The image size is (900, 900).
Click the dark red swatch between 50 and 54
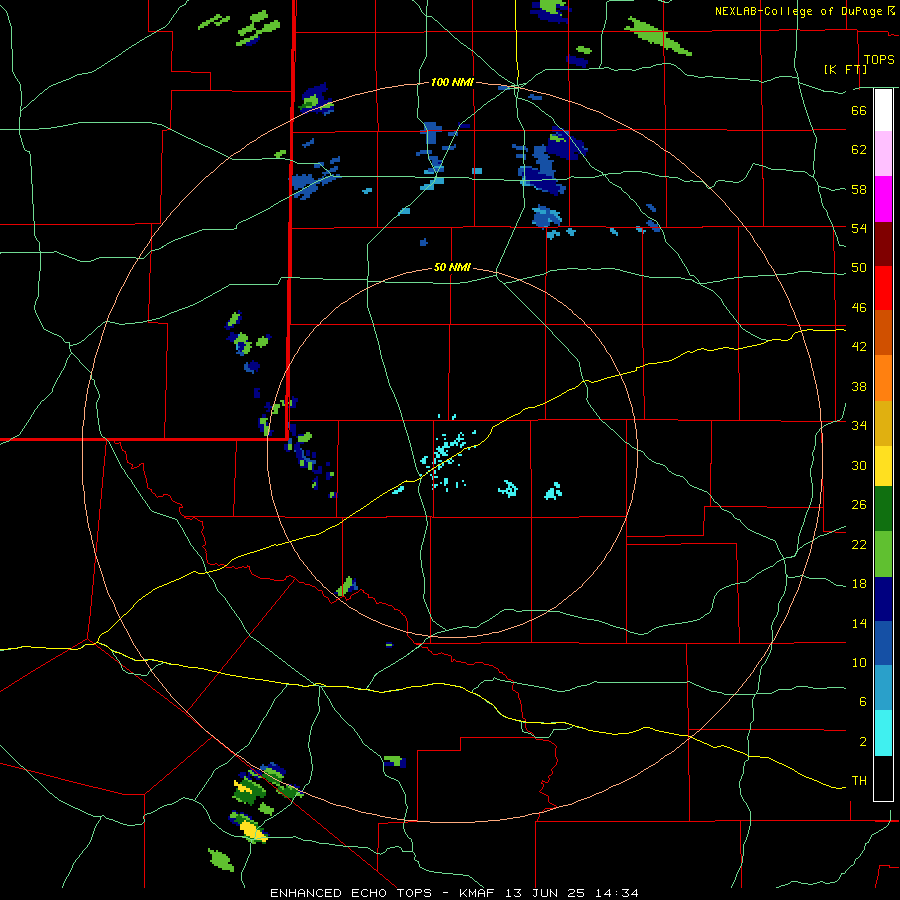click(883, 244)
